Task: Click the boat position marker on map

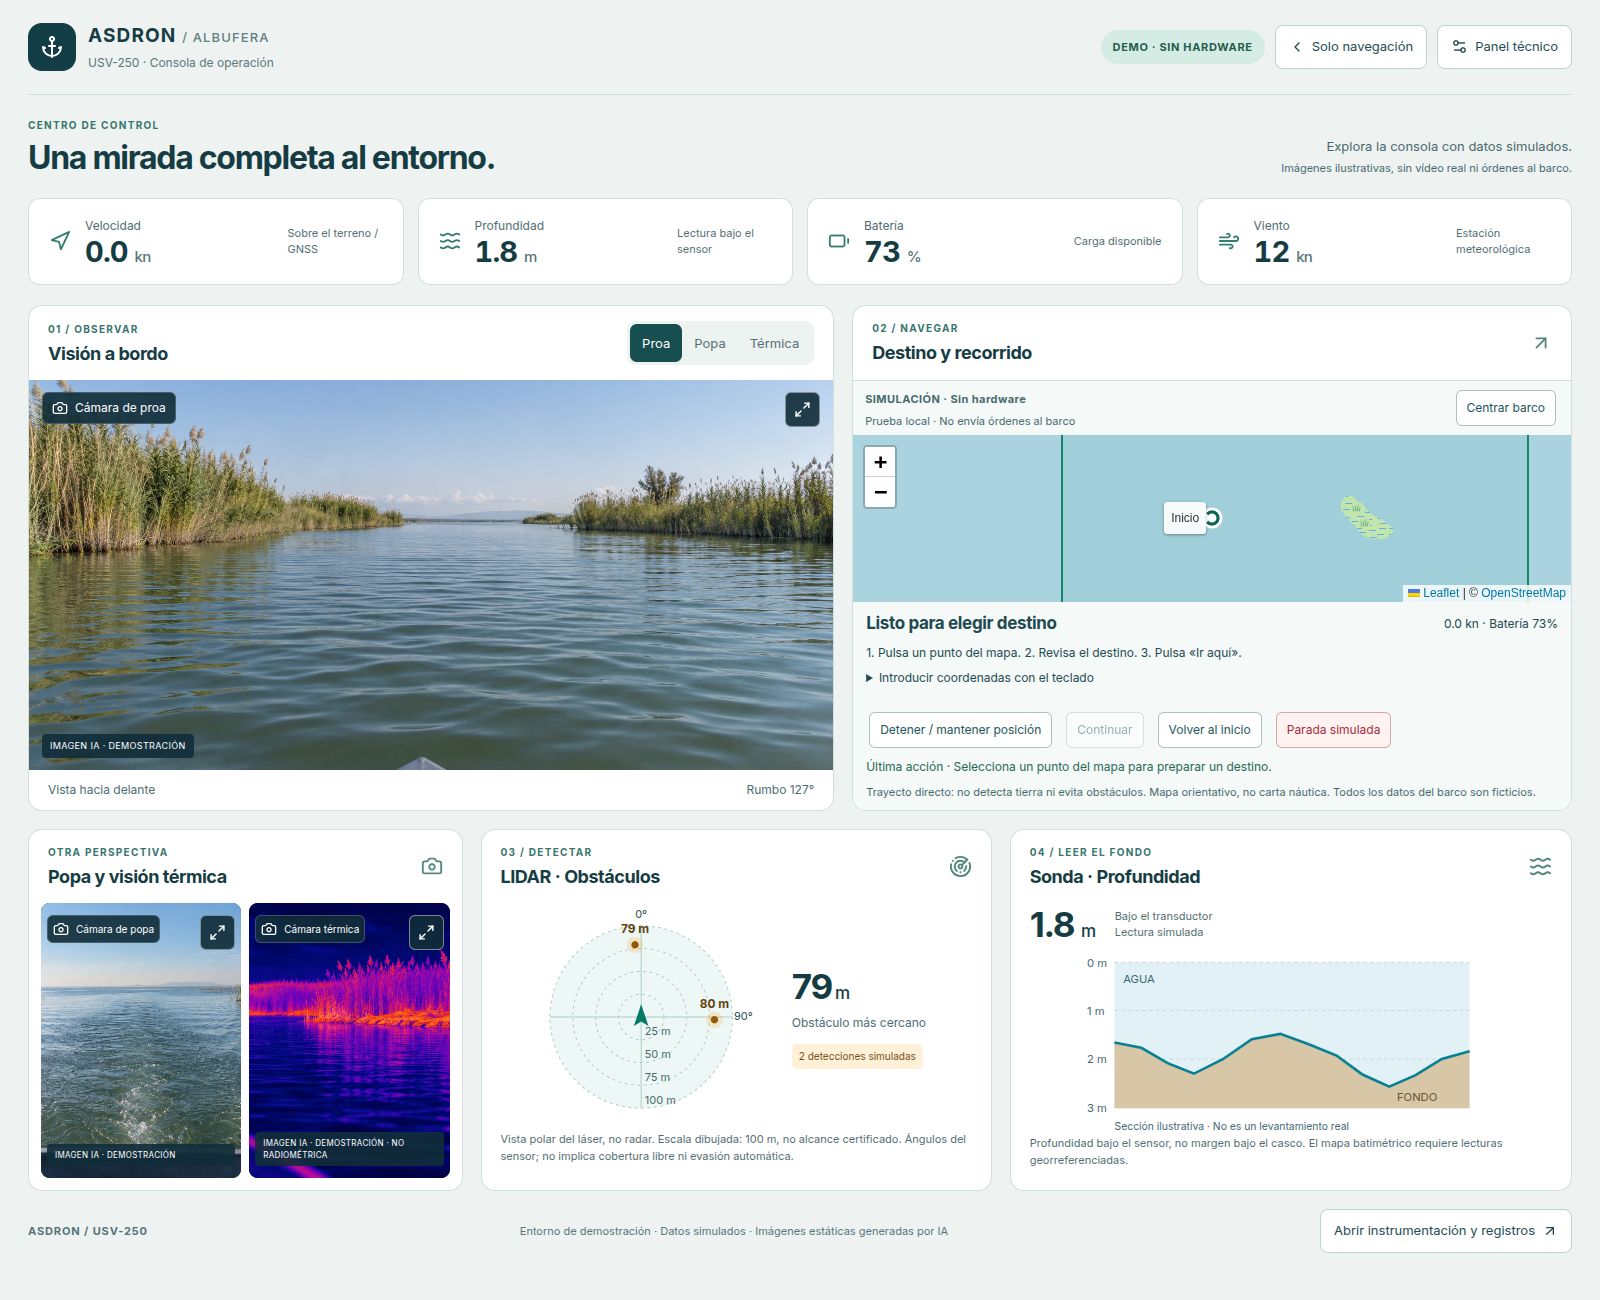Action: (x=1213, y=518)
